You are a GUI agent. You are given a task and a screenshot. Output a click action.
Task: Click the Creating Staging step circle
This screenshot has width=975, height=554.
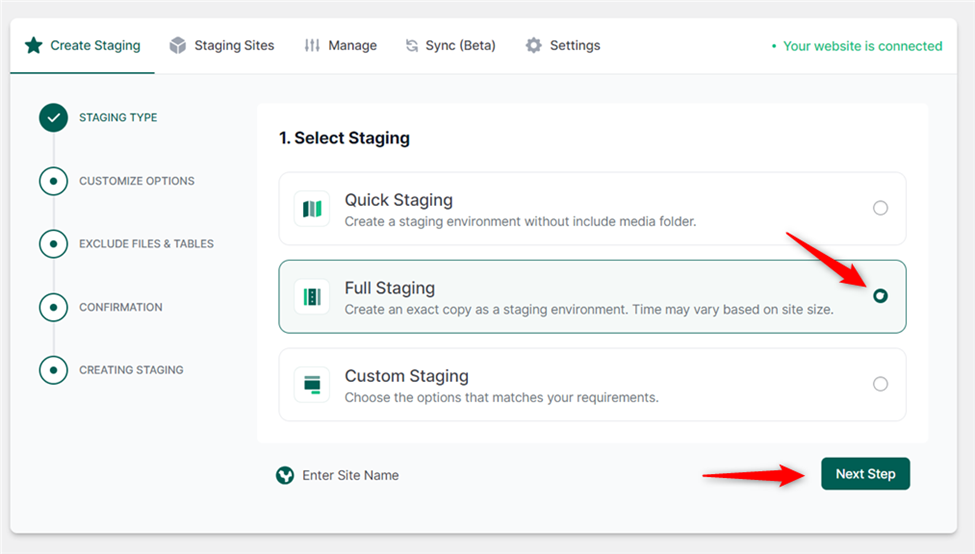click(x=53, y=370)
